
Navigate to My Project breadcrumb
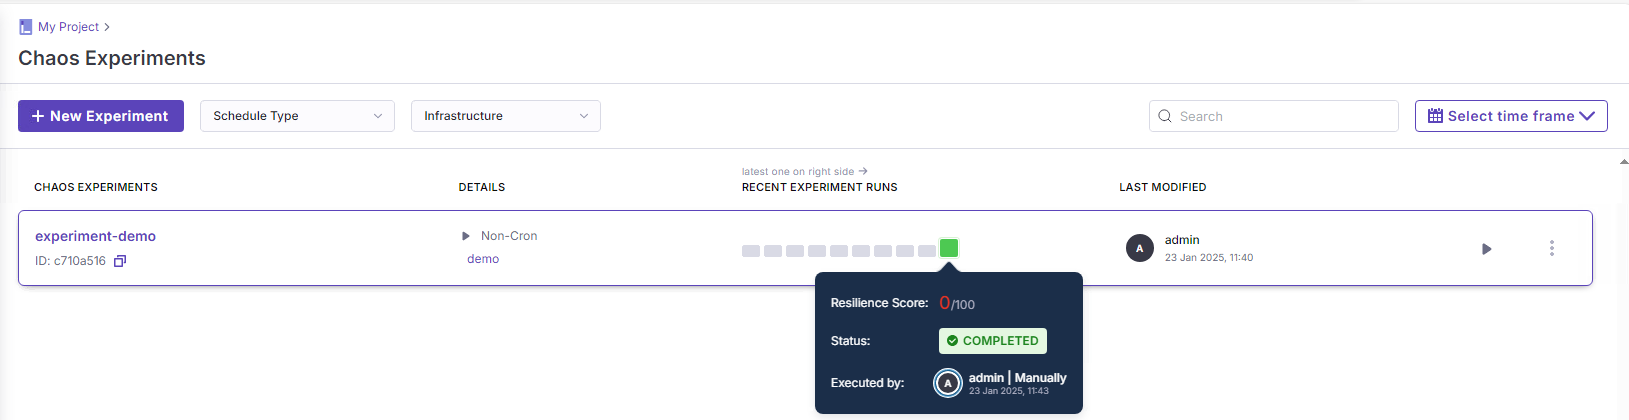click(68, 27)
